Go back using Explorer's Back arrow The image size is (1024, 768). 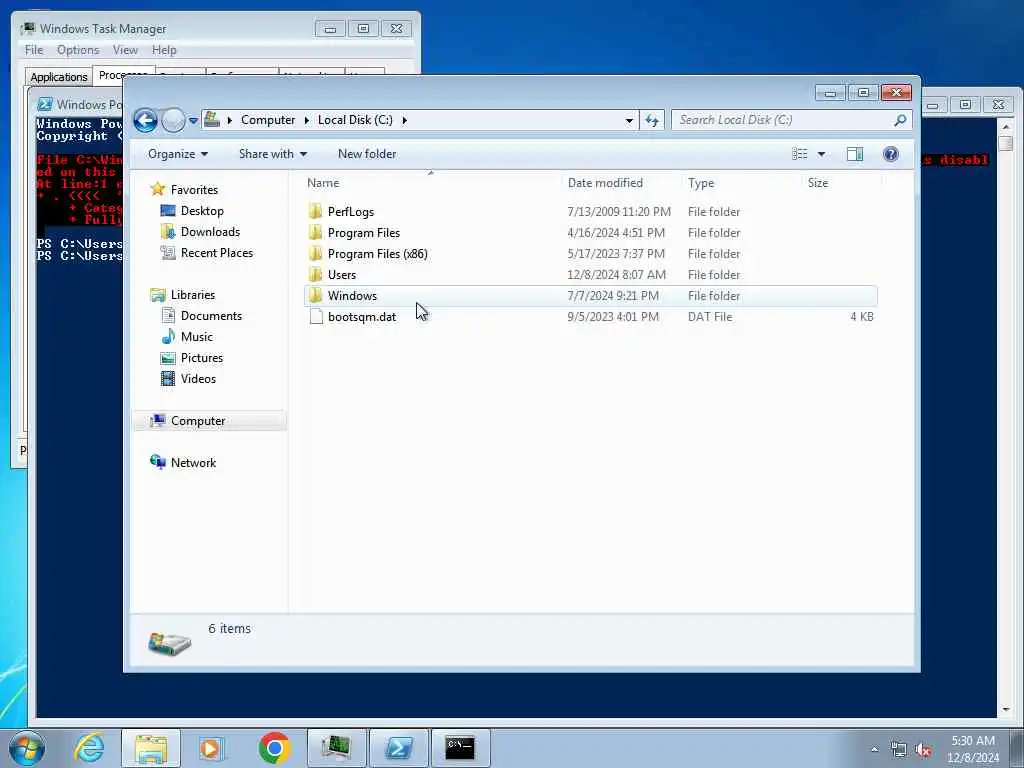(x=145, y=120)
